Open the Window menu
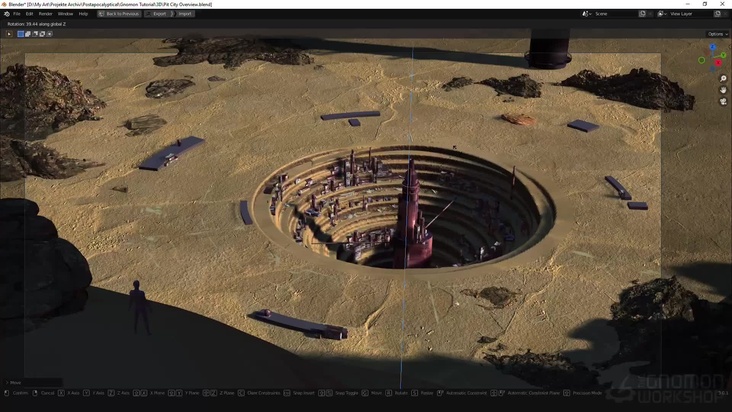Viewport: 732px width, 412px height. click(65, 14)
